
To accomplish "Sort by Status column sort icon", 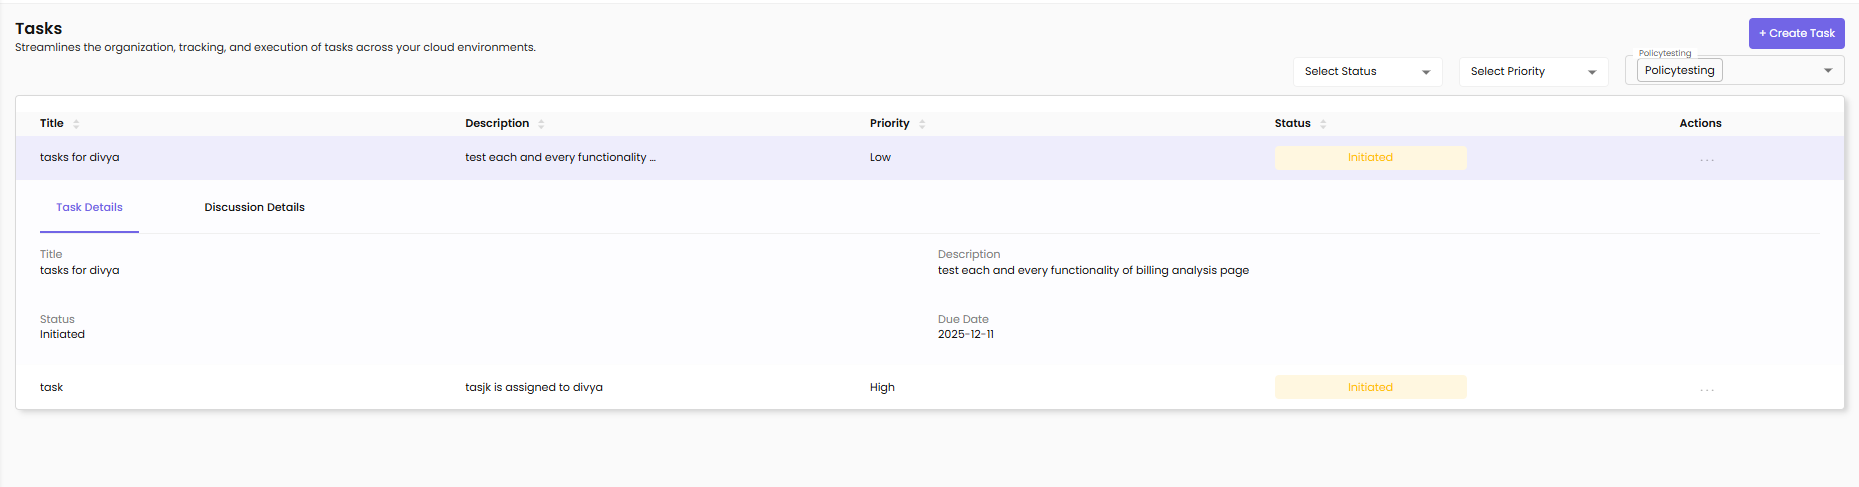I will coord(1323,124).
